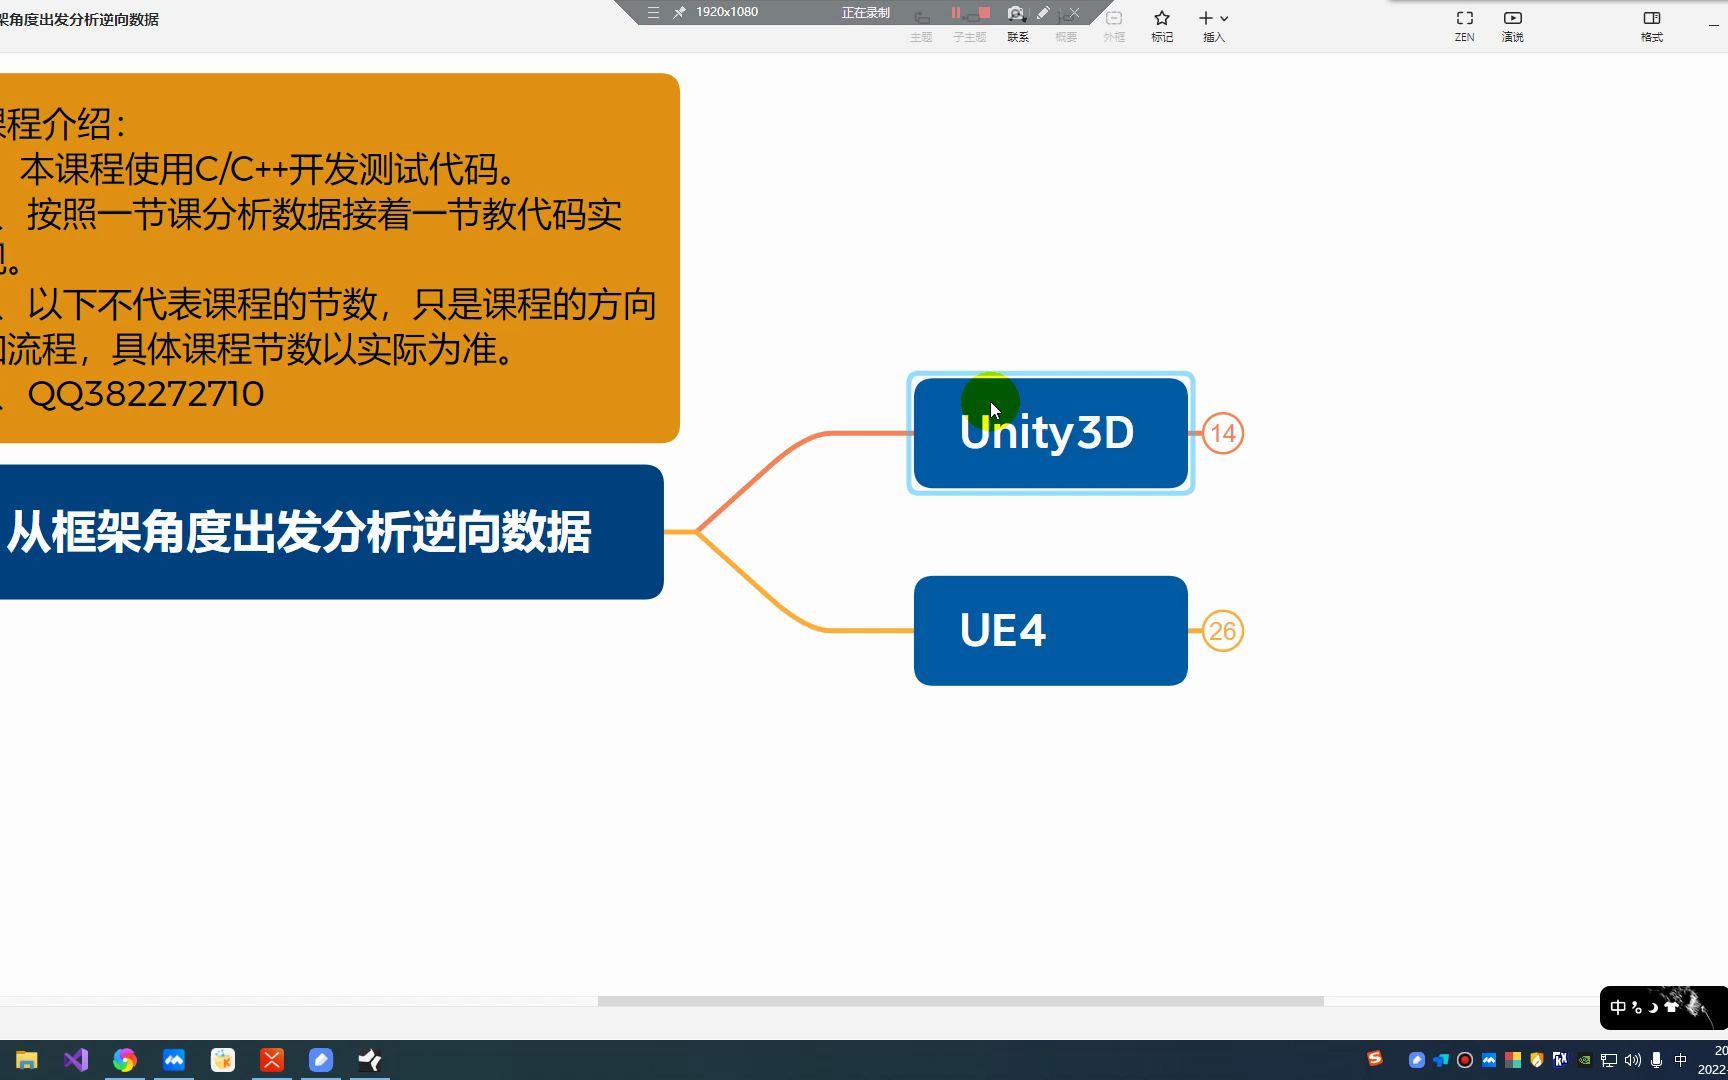Open File Explorer from taskbar

pos(27,1060)
